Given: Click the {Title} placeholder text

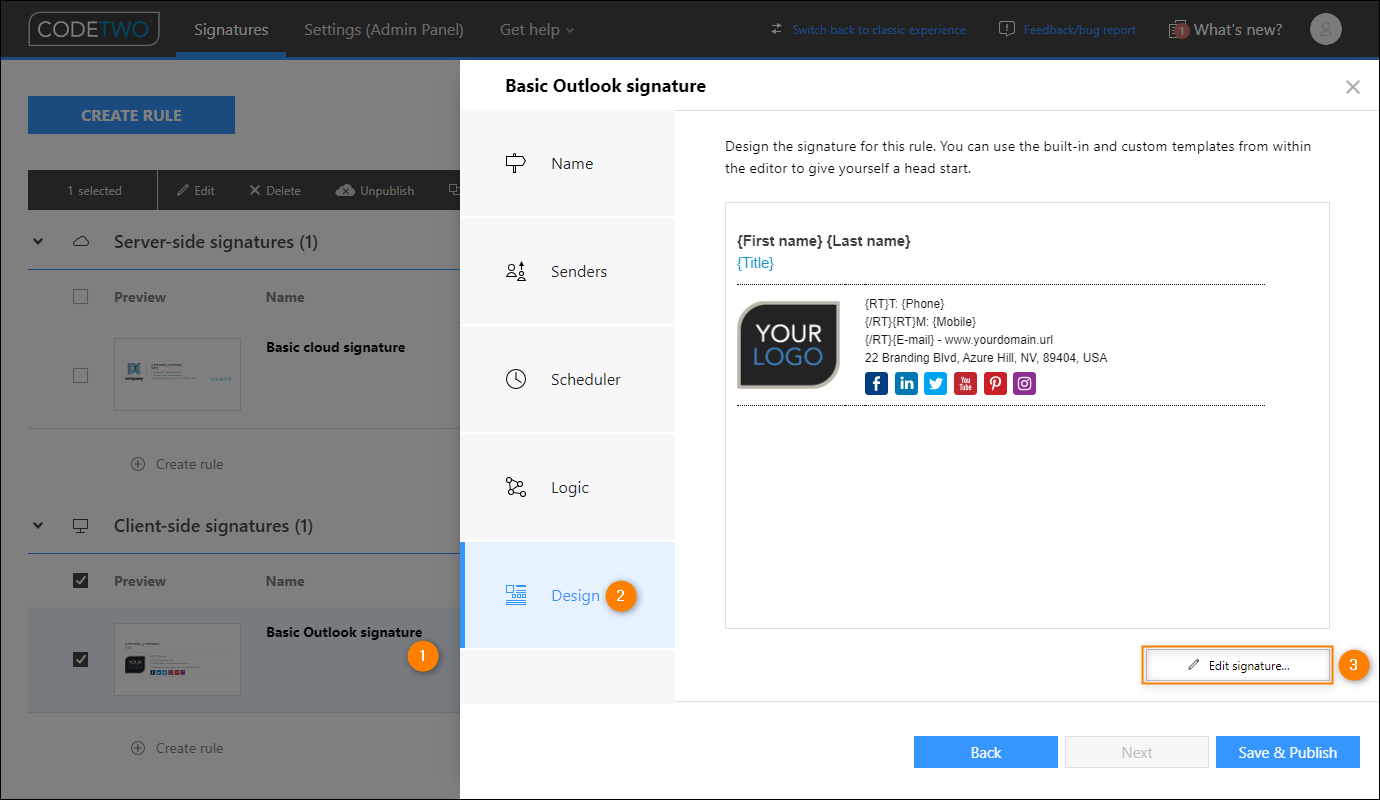Looking at the screenshot, I should click(x=755, y=263).
